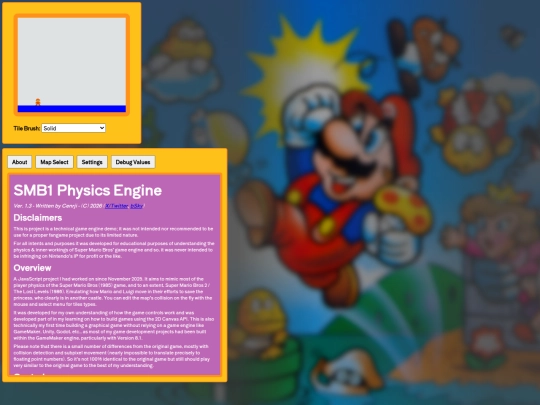Click the blue ground strip in the canvas
This screenshot has width=540, height=405.
[x=72, y=109]
